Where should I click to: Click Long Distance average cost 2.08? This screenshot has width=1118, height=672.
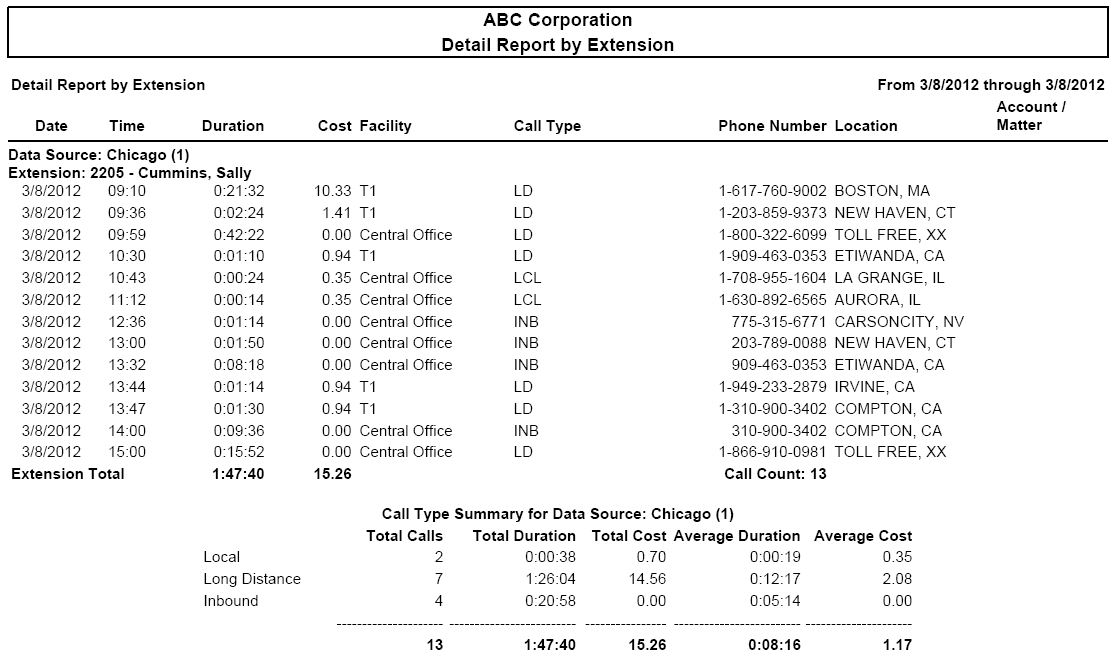[897, 579]
